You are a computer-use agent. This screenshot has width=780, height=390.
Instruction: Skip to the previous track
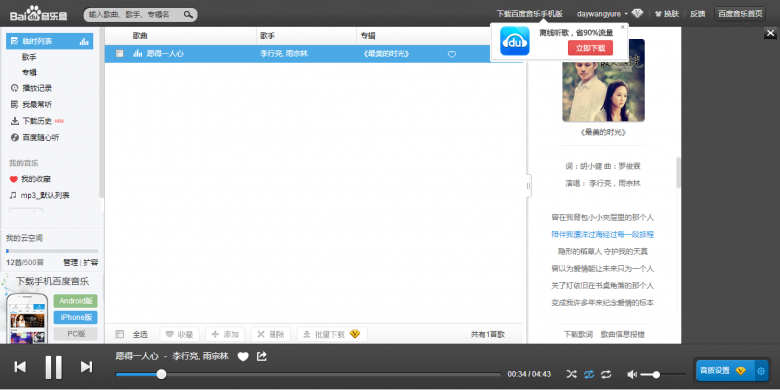pos(20,367)
